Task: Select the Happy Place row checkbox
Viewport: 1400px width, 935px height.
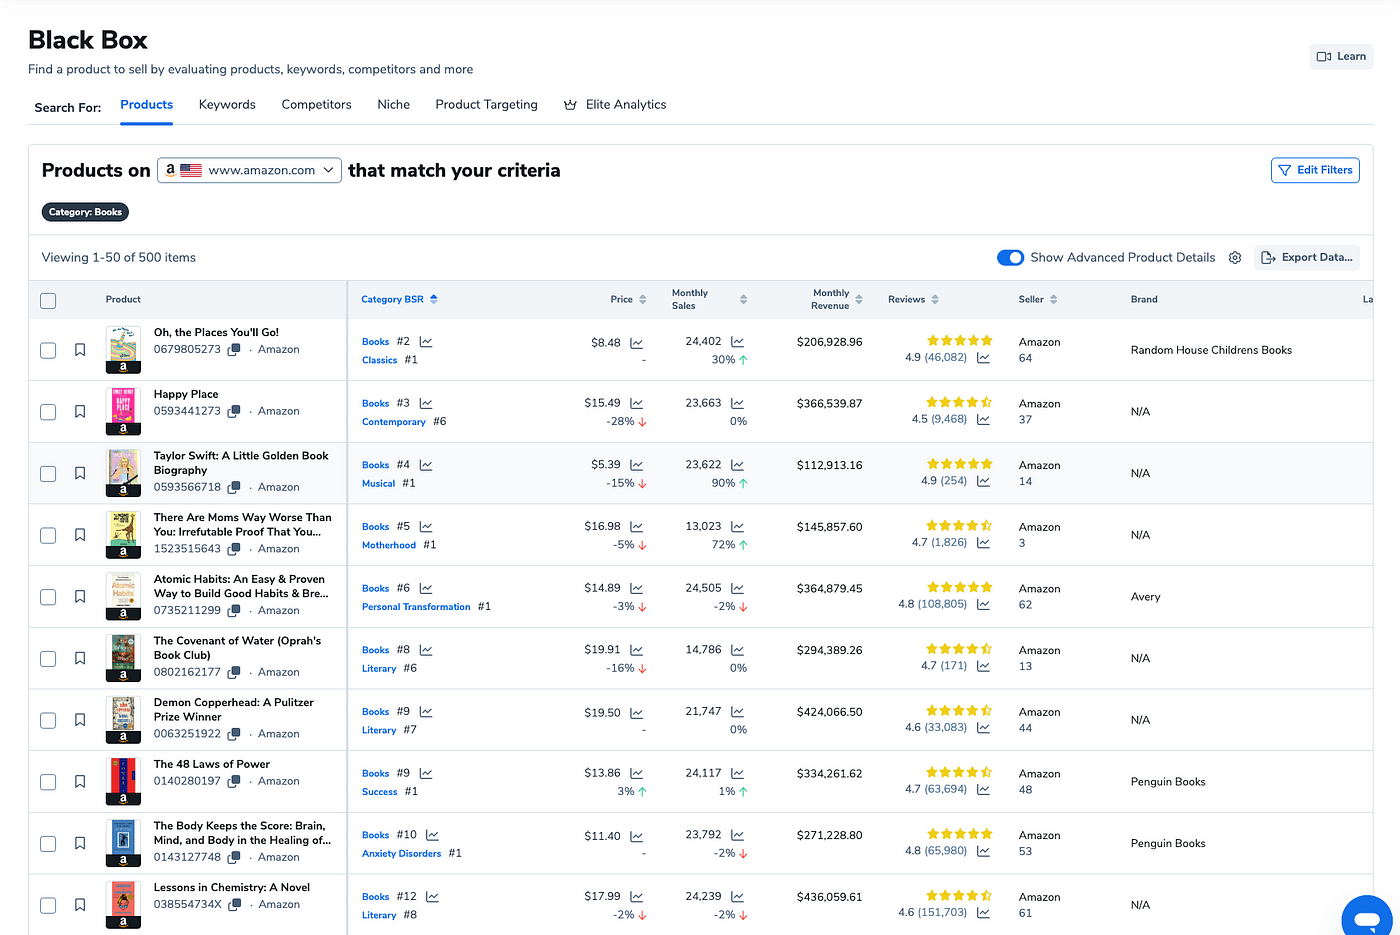Action: click(48, 412)
